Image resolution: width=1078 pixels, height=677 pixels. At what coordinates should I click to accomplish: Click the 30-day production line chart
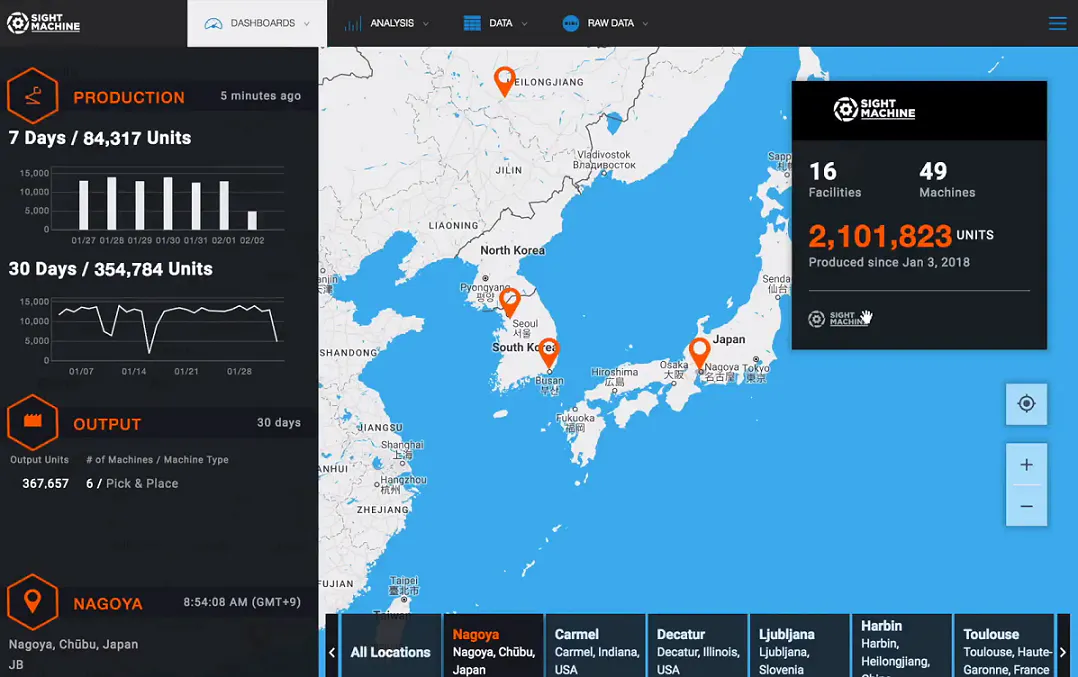click(167, 330)
